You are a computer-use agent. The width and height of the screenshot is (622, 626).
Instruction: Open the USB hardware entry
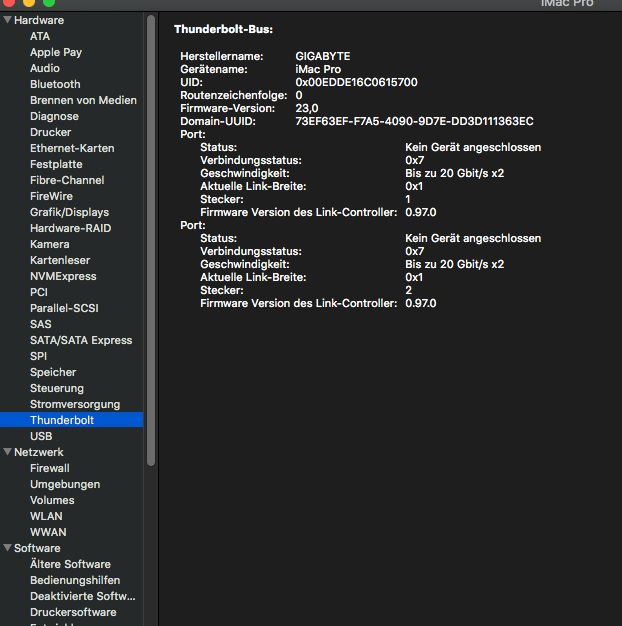point(41,436)
